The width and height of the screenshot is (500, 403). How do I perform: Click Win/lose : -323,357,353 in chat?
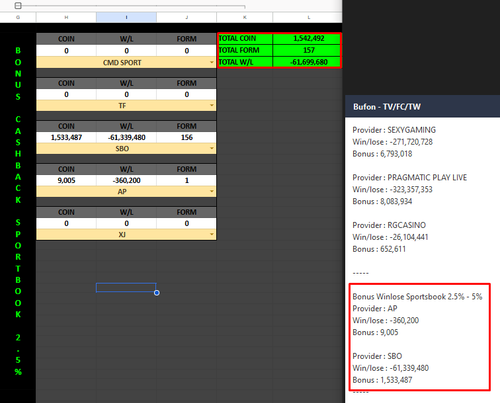[x=392, y=190]
